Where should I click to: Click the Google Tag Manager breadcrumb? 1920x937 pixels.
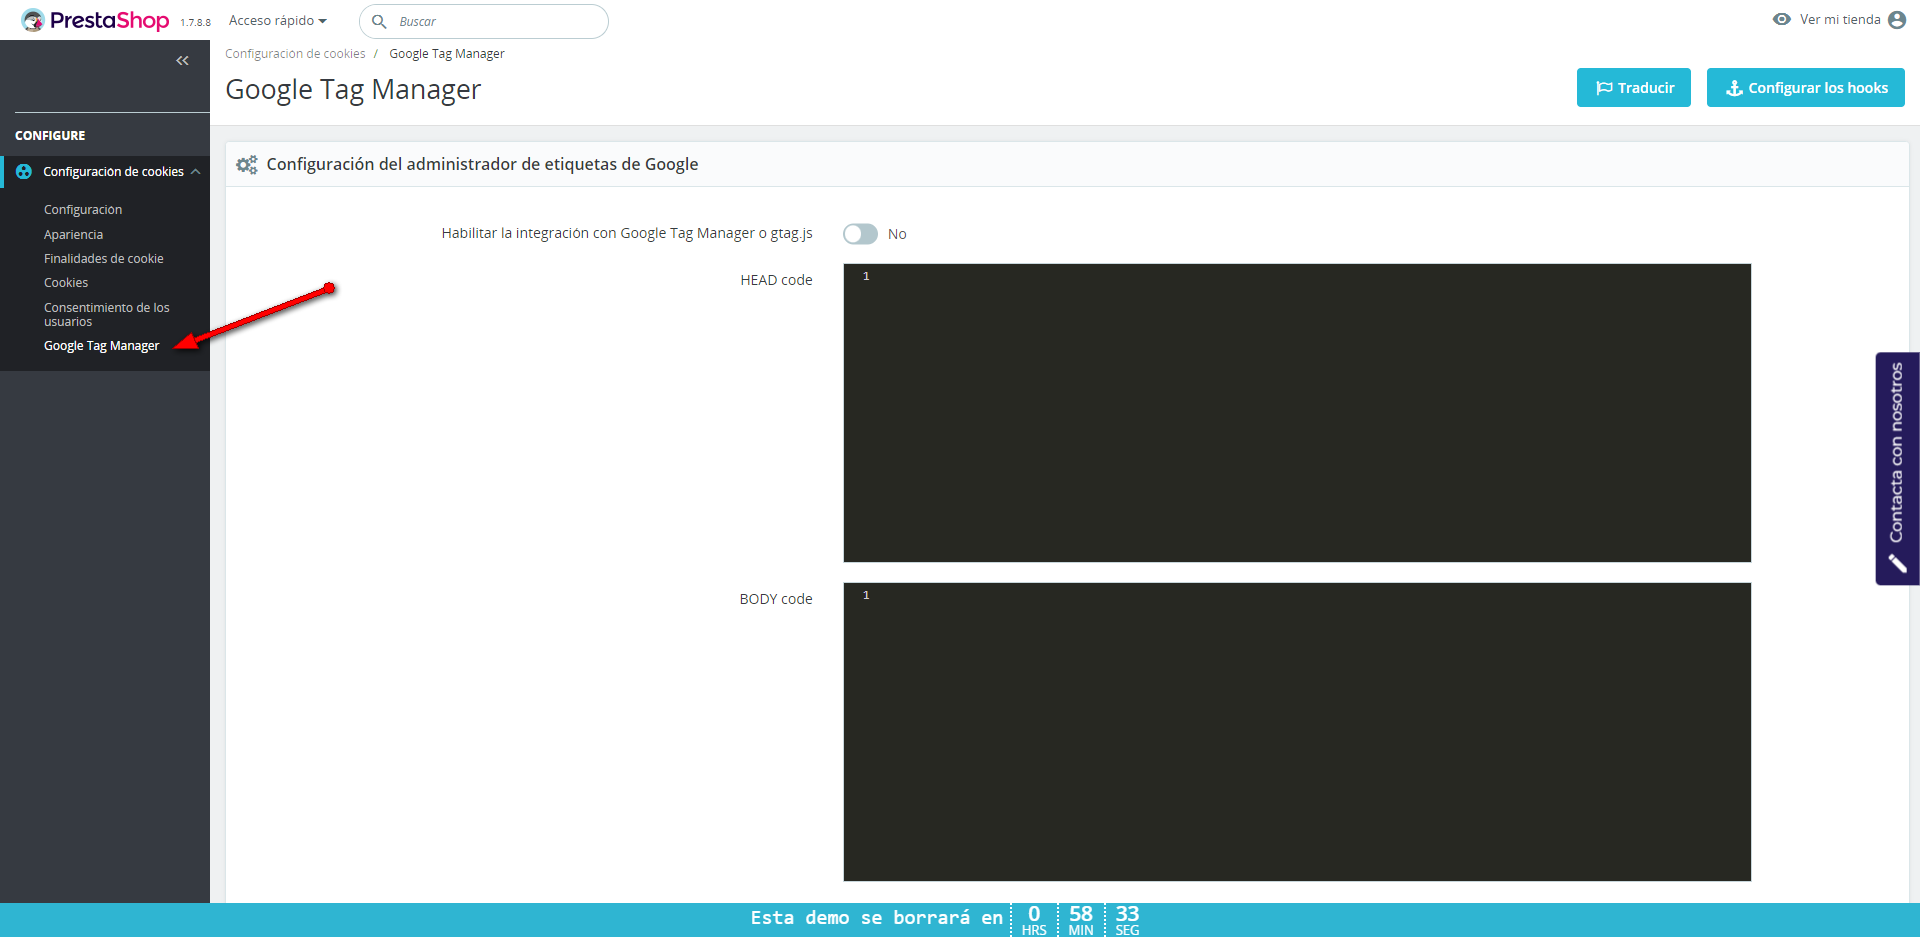pos(447,54)
